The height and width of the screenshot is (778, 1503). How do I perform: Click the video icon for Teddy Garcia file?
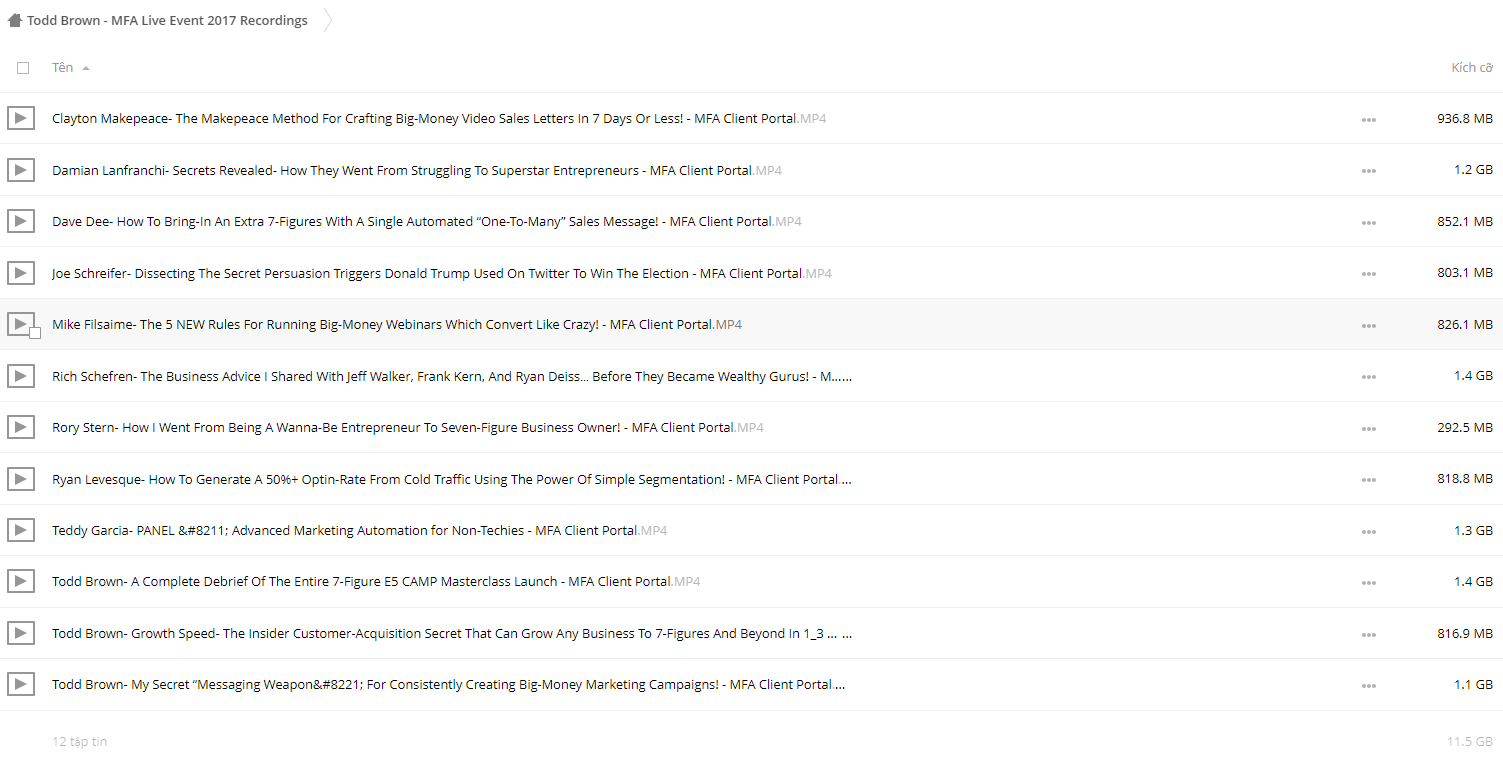tap(21, 531)
